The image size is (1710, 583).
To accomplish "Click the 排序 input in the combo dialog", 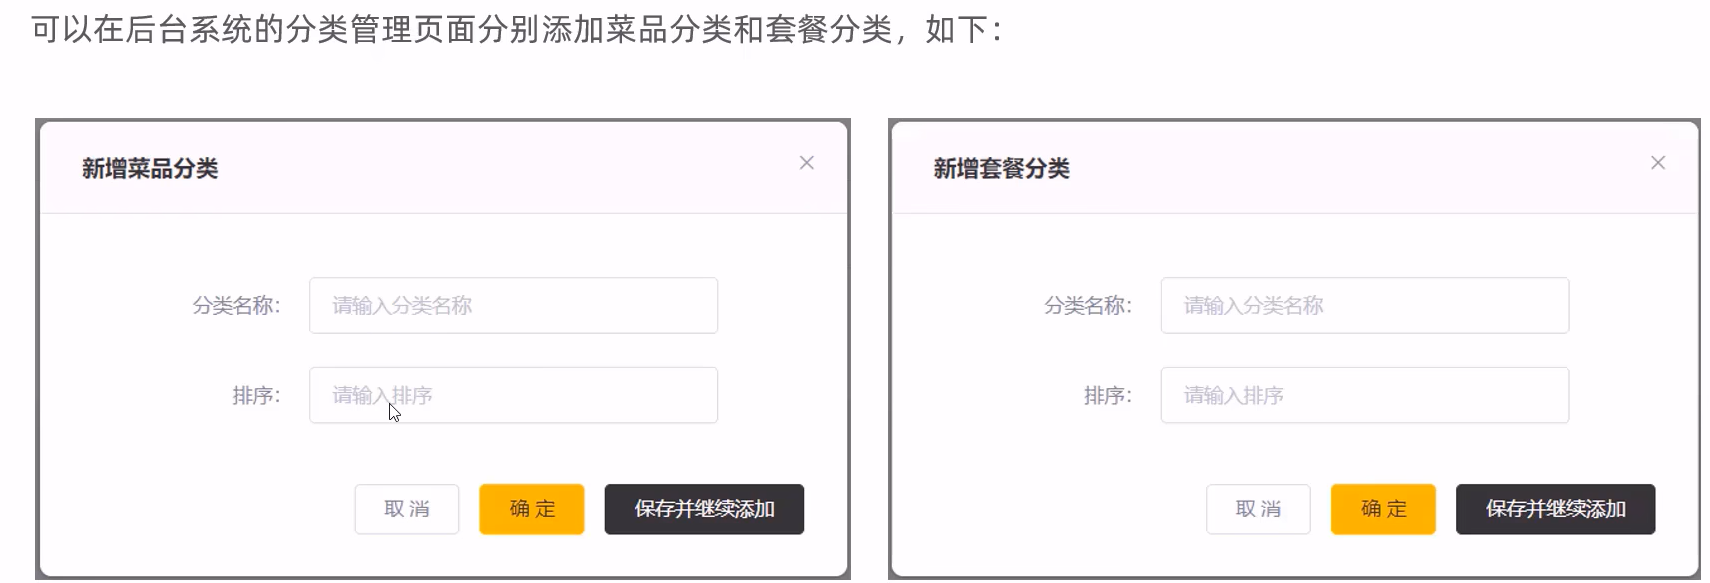I will 1364,395.
